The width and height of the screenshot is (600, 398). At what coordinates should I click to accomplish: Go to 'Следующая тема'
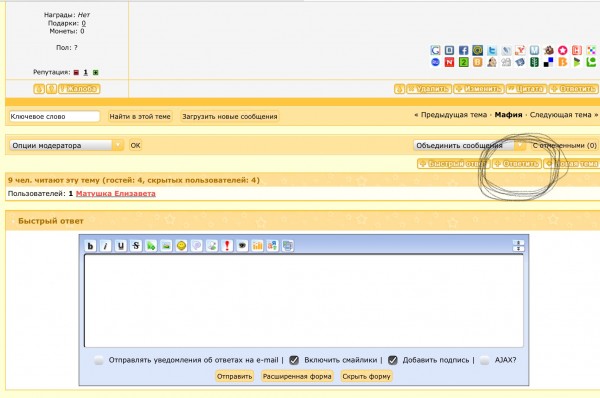pos(561,115)
